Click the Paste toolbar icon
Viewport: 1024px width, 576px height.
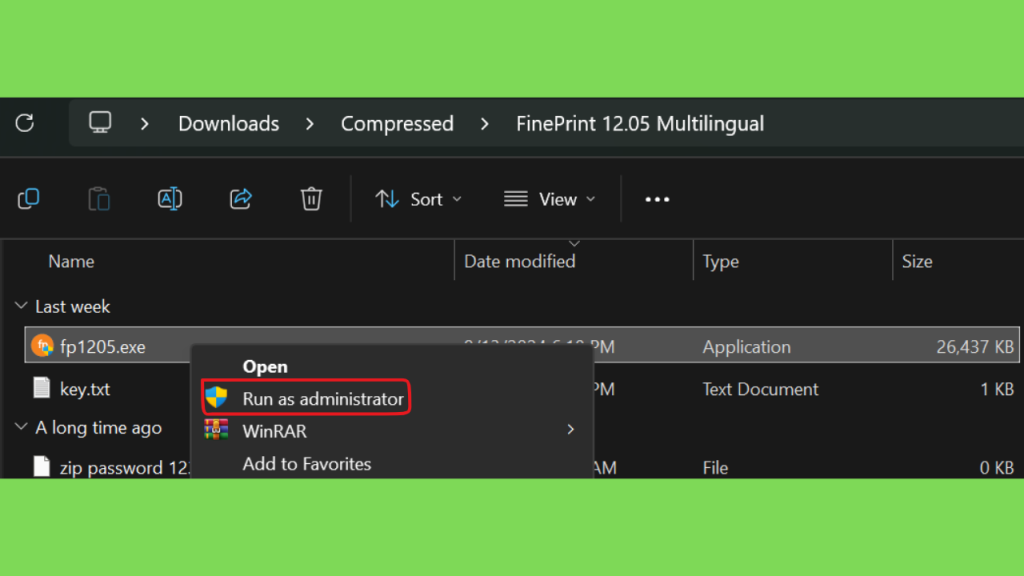tap(99, 199)
